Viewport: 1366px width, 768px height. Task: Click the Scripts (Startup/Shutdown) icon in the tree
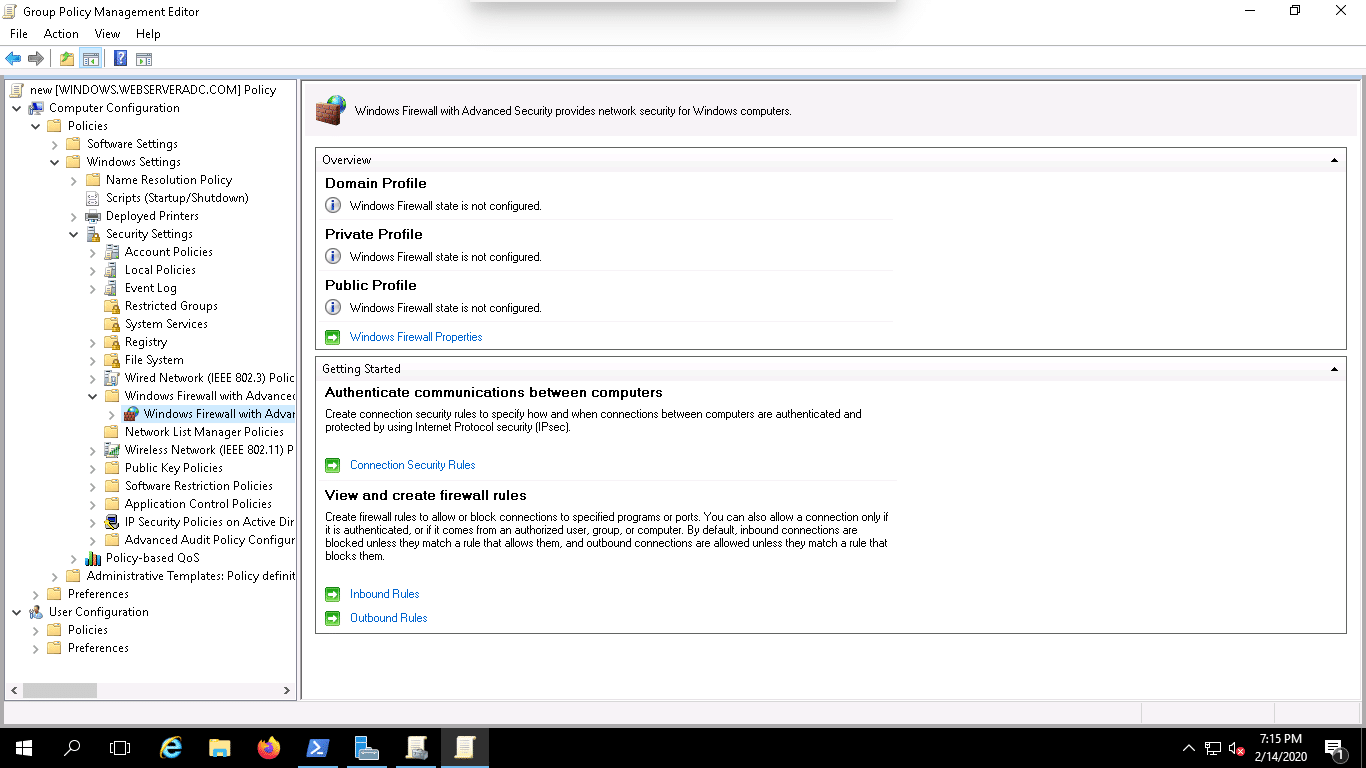click(x=93, y=198)
